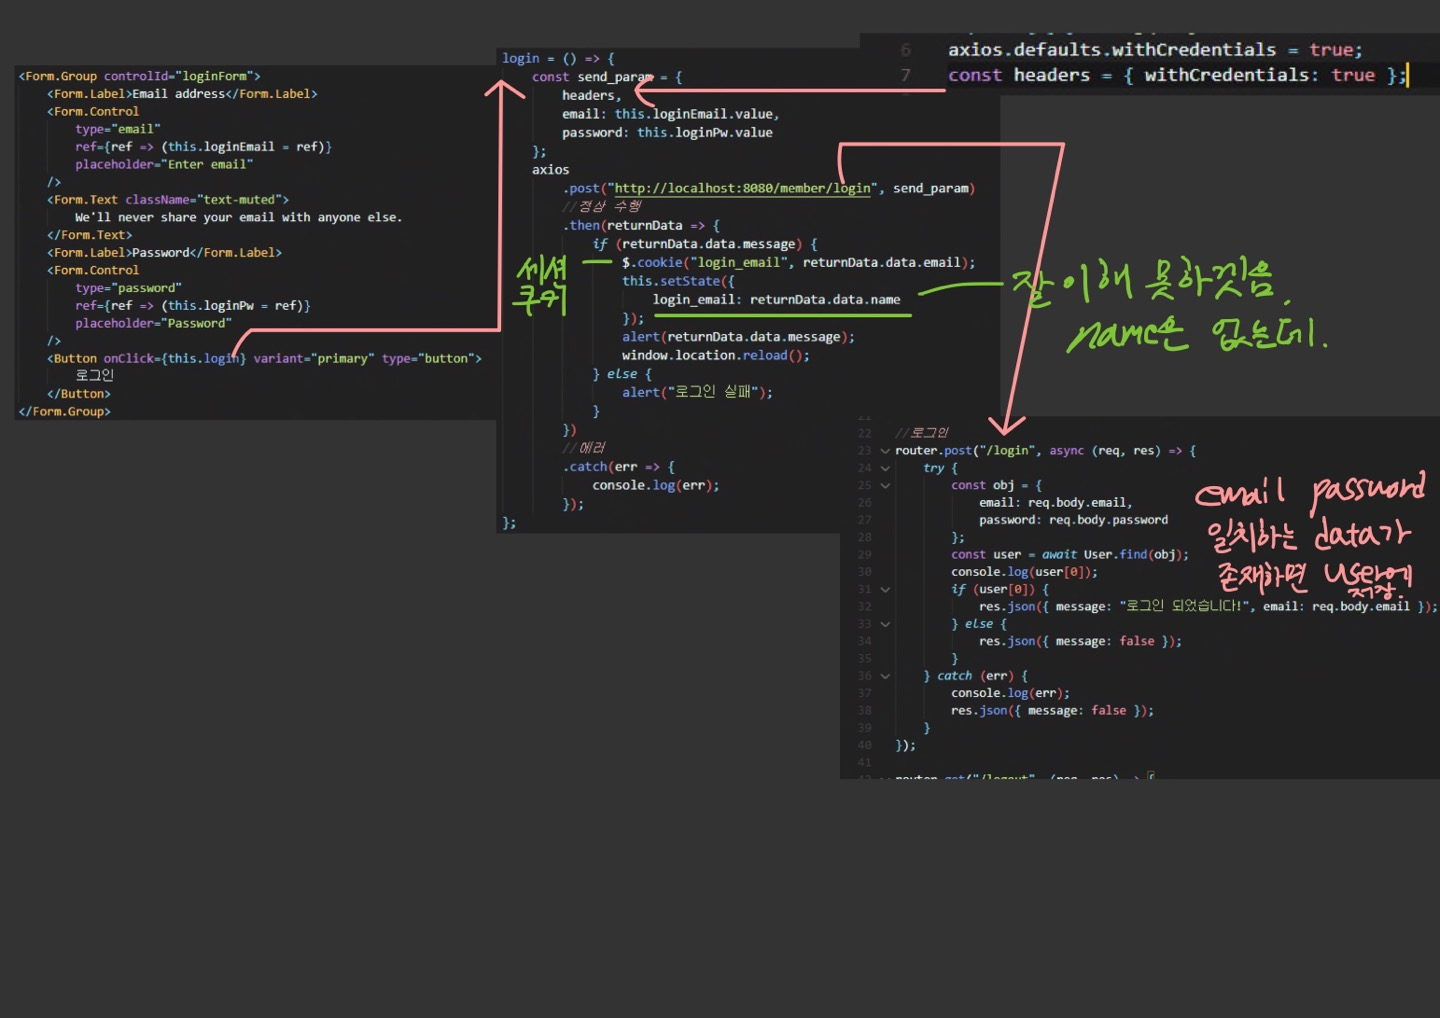1440x1018 pixels.
Task: Click the window.location.reload() line
Action: [x=716, y=355]
